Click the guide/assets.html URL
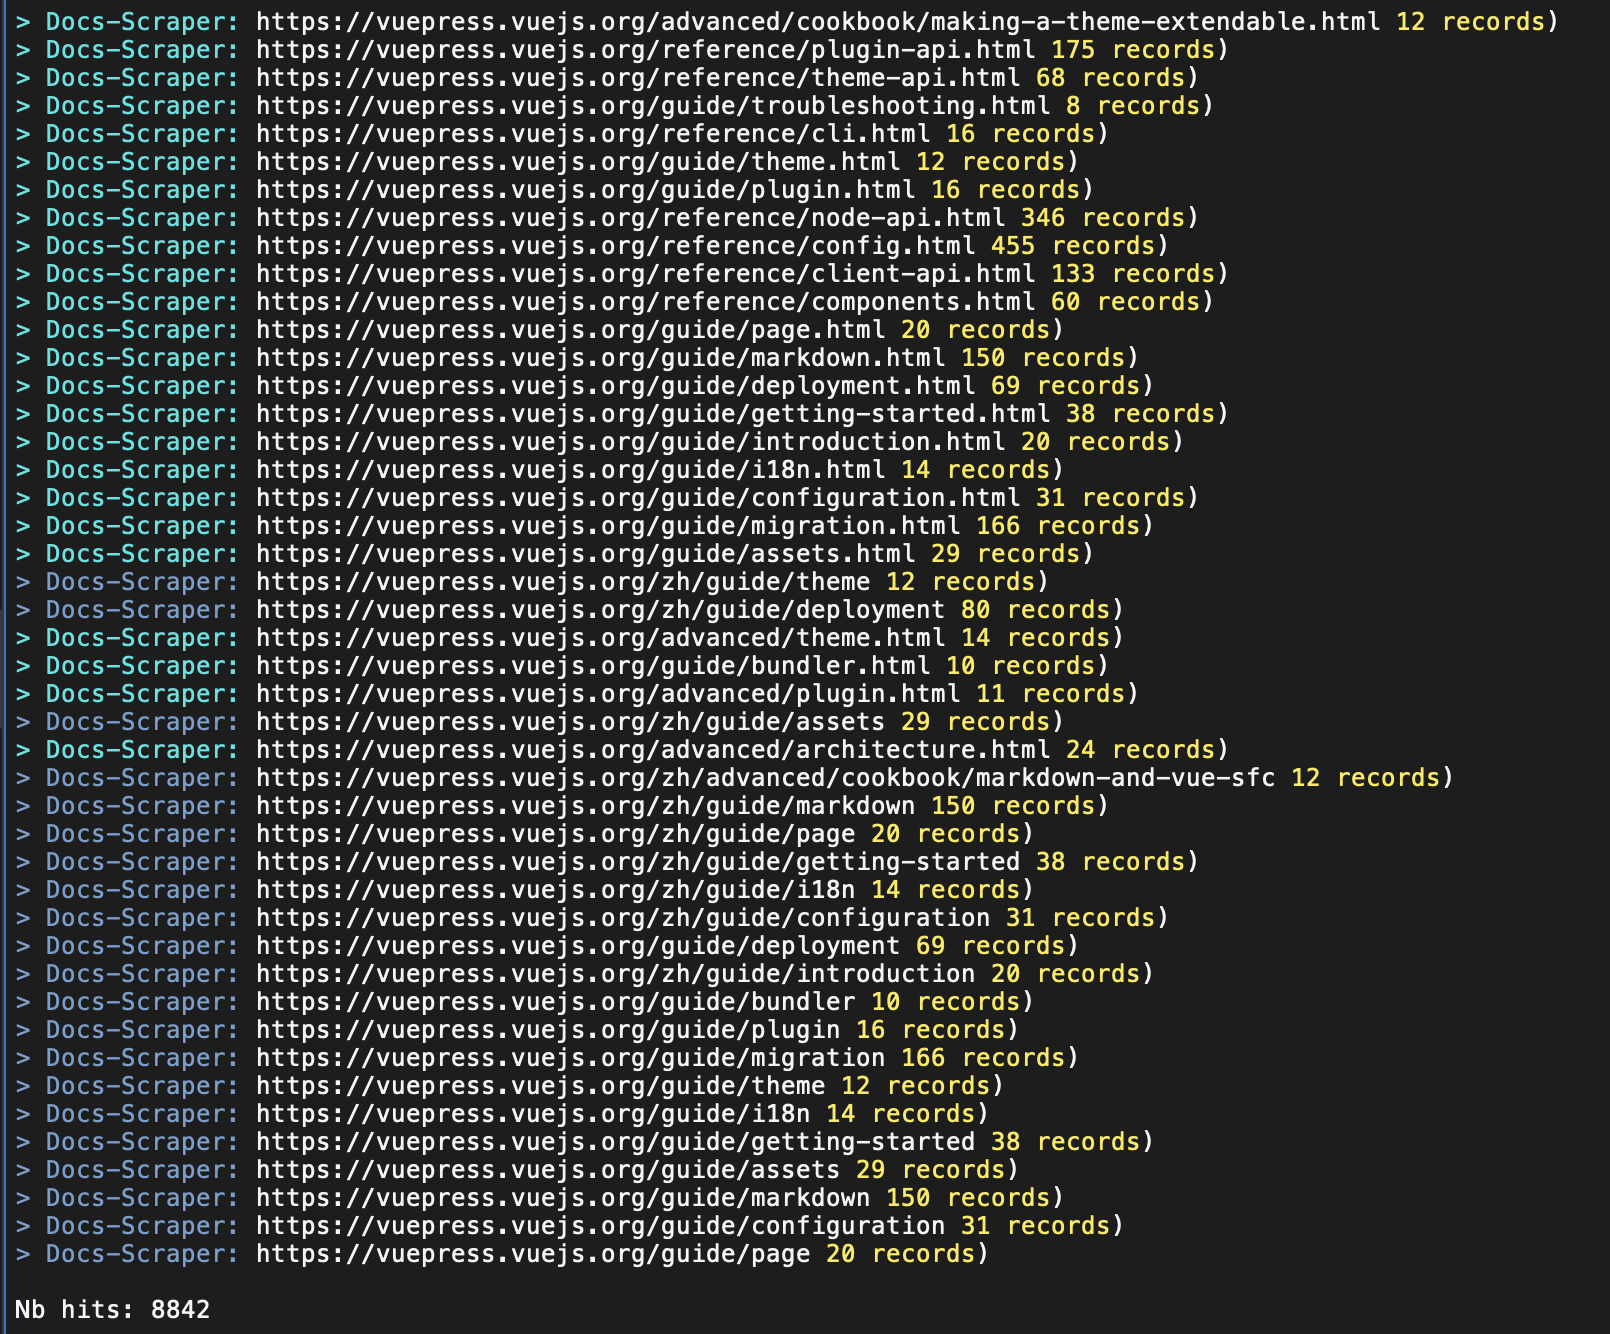This screenshot has width=1610, height=1334. pos(586,554)
